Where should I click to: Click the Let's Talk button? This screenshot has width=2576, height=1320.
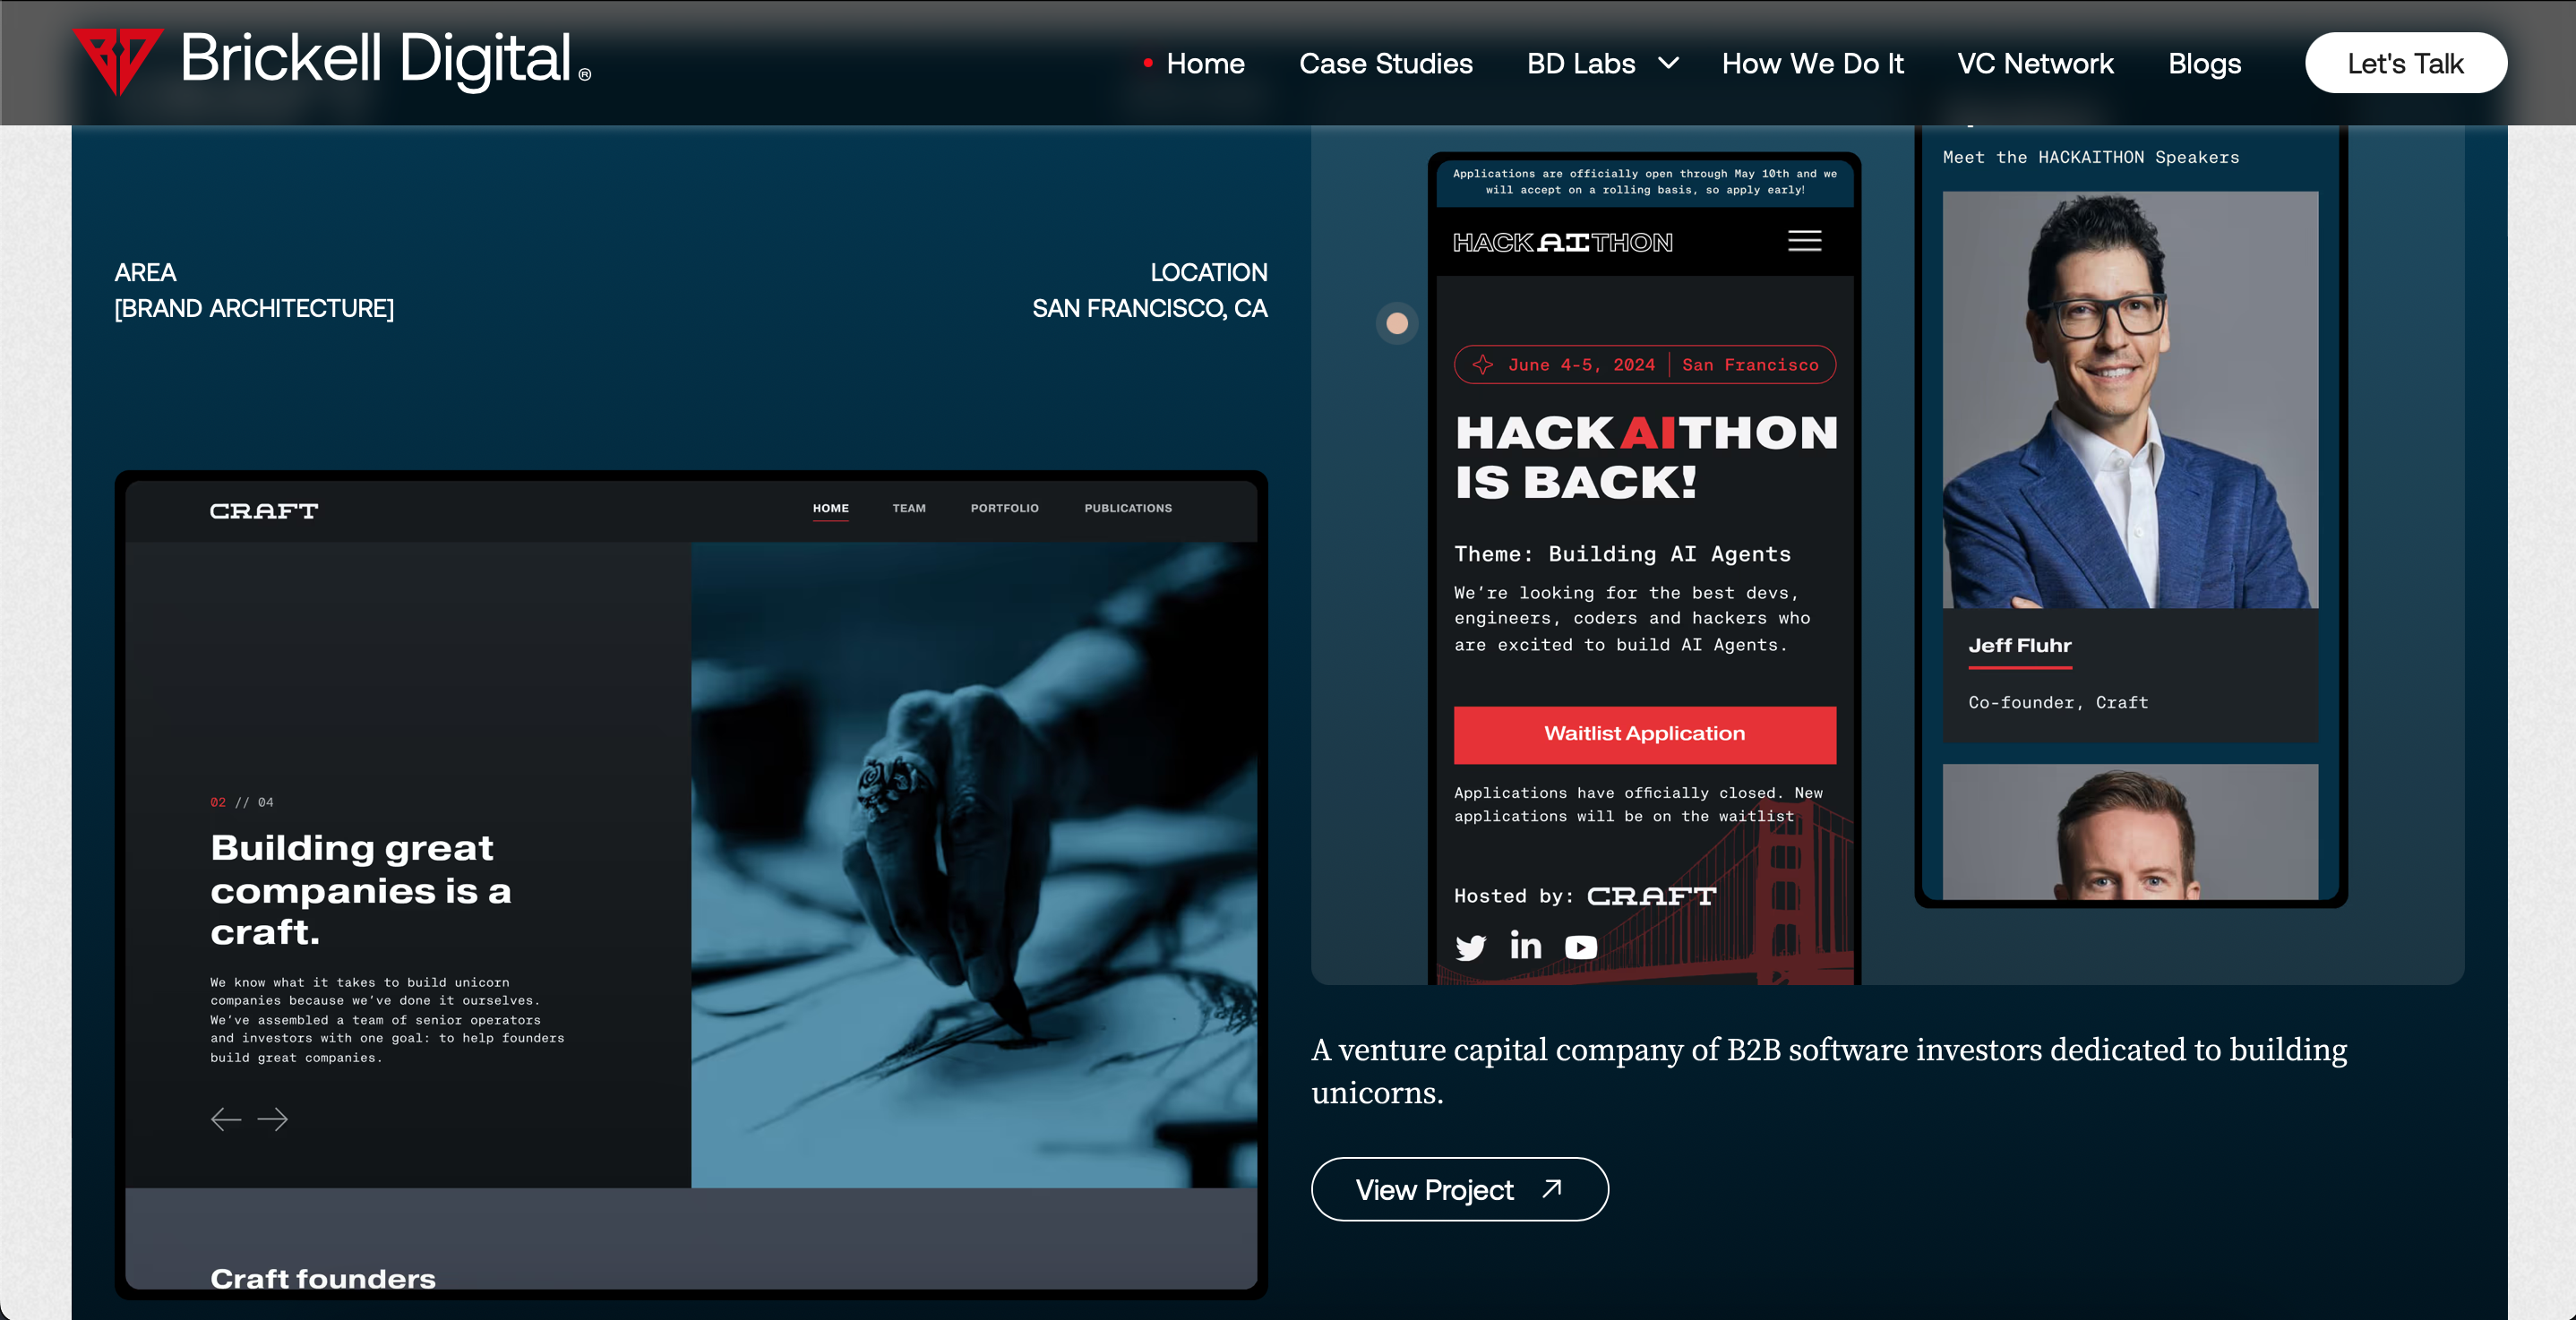coord(2405,63)
